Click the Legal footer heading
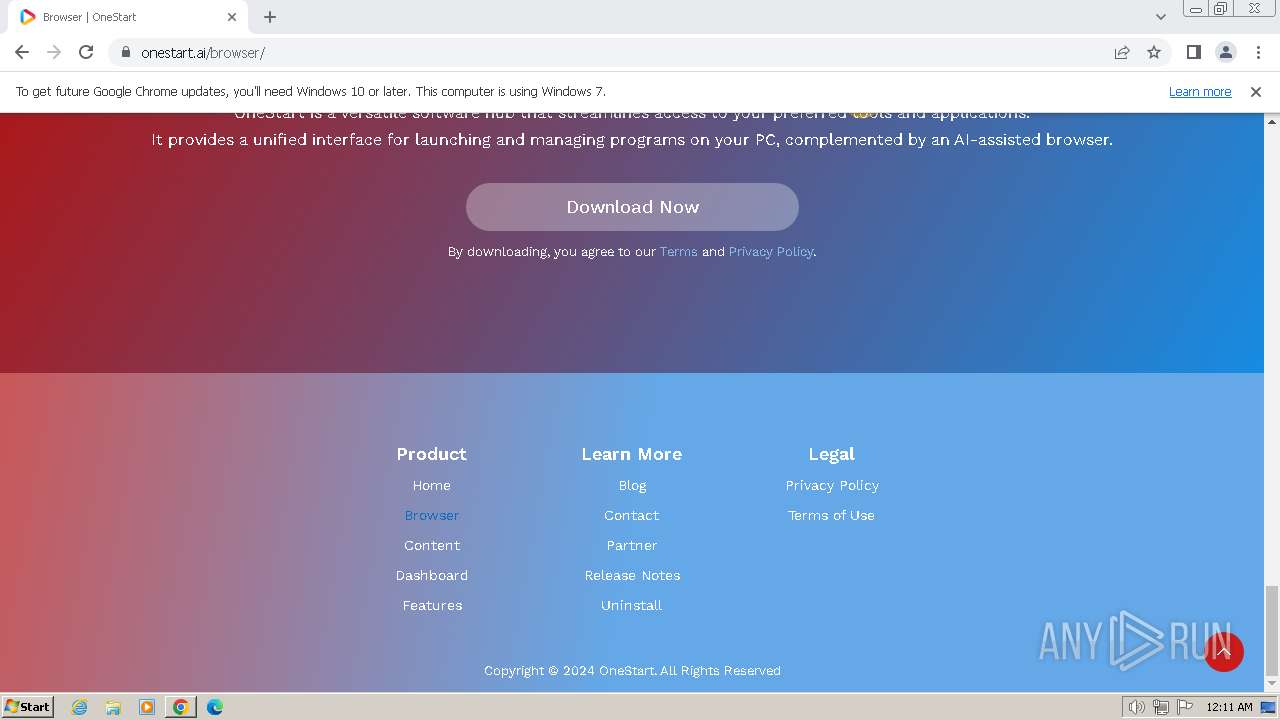 831,454
